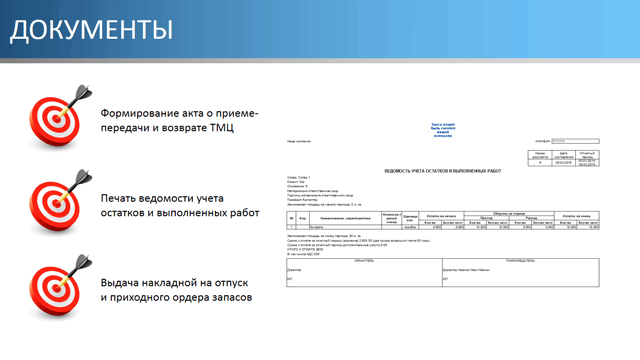The height and width of the screenshot is (360, 640).
Task: Click the document preview thumbnail
Action: click(x=443, y=204)
